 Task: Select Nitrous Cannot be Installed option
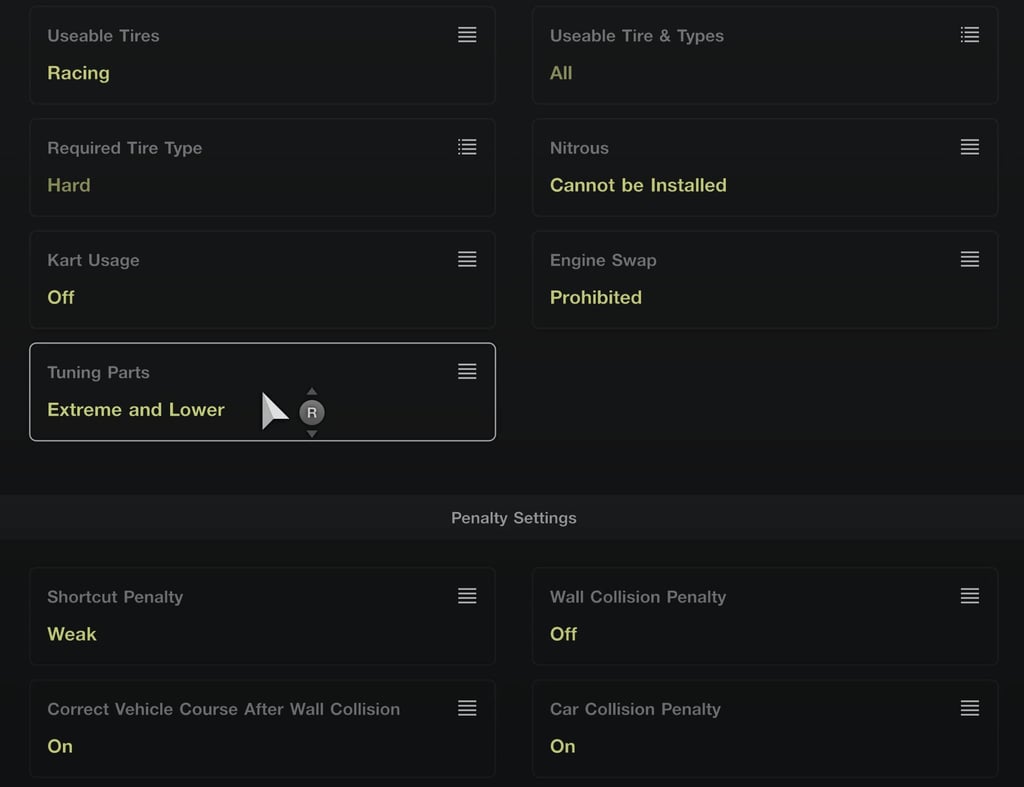point(638,185)
